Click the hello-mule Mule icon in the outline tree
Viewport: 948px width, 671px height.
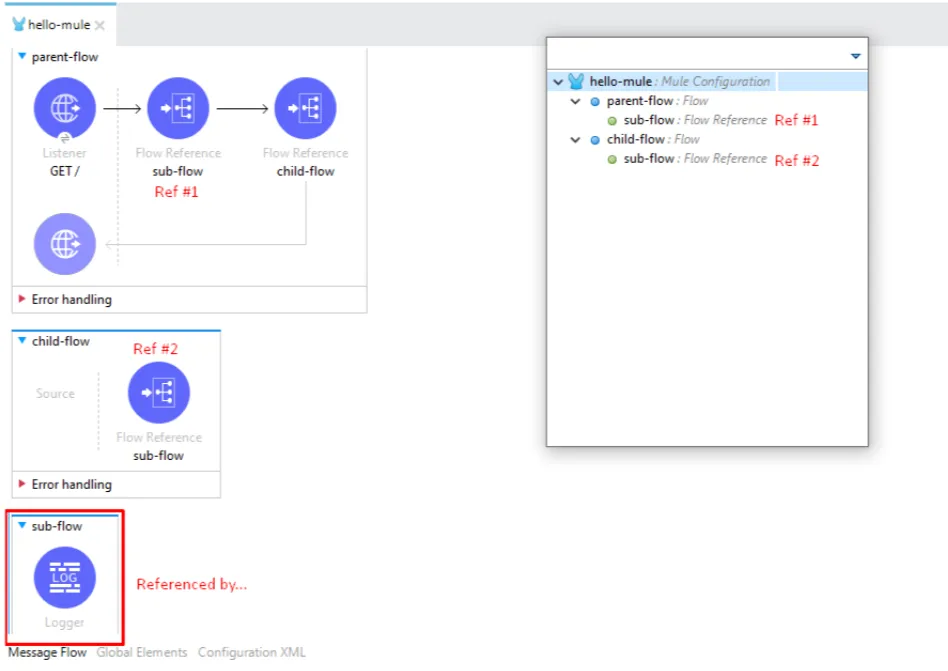coord(576,81)
